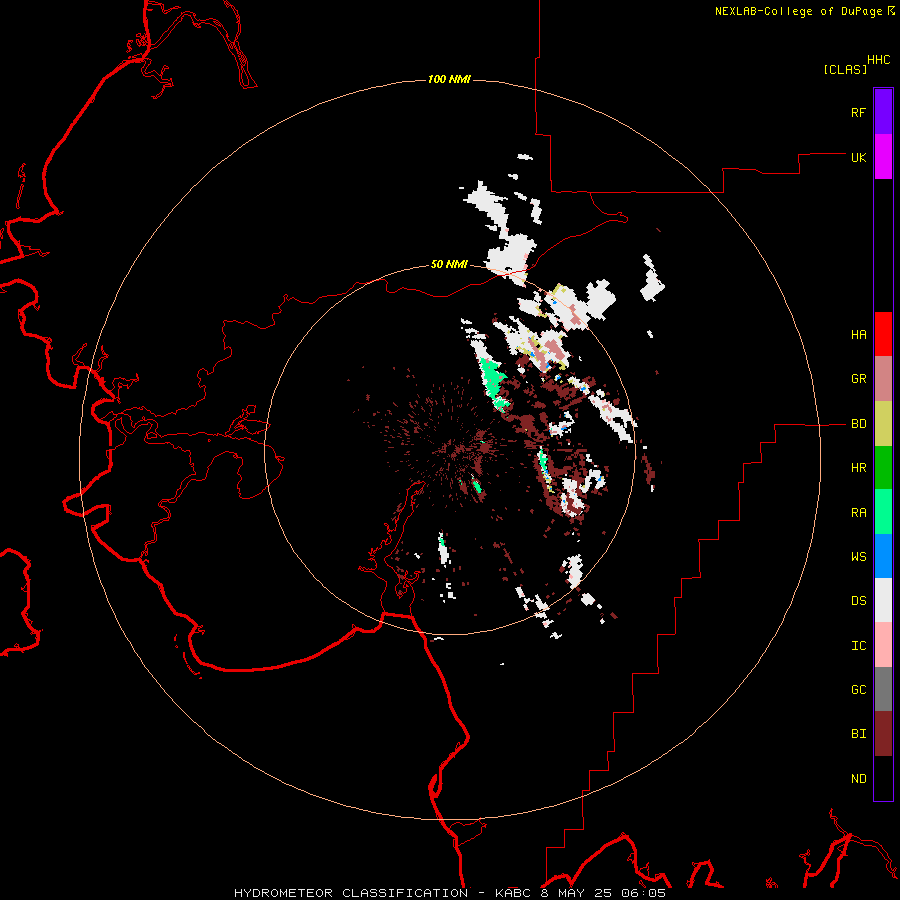Click the GC gray legend swatch
This screenshot has height=900, width=900.
click(883, 689)
